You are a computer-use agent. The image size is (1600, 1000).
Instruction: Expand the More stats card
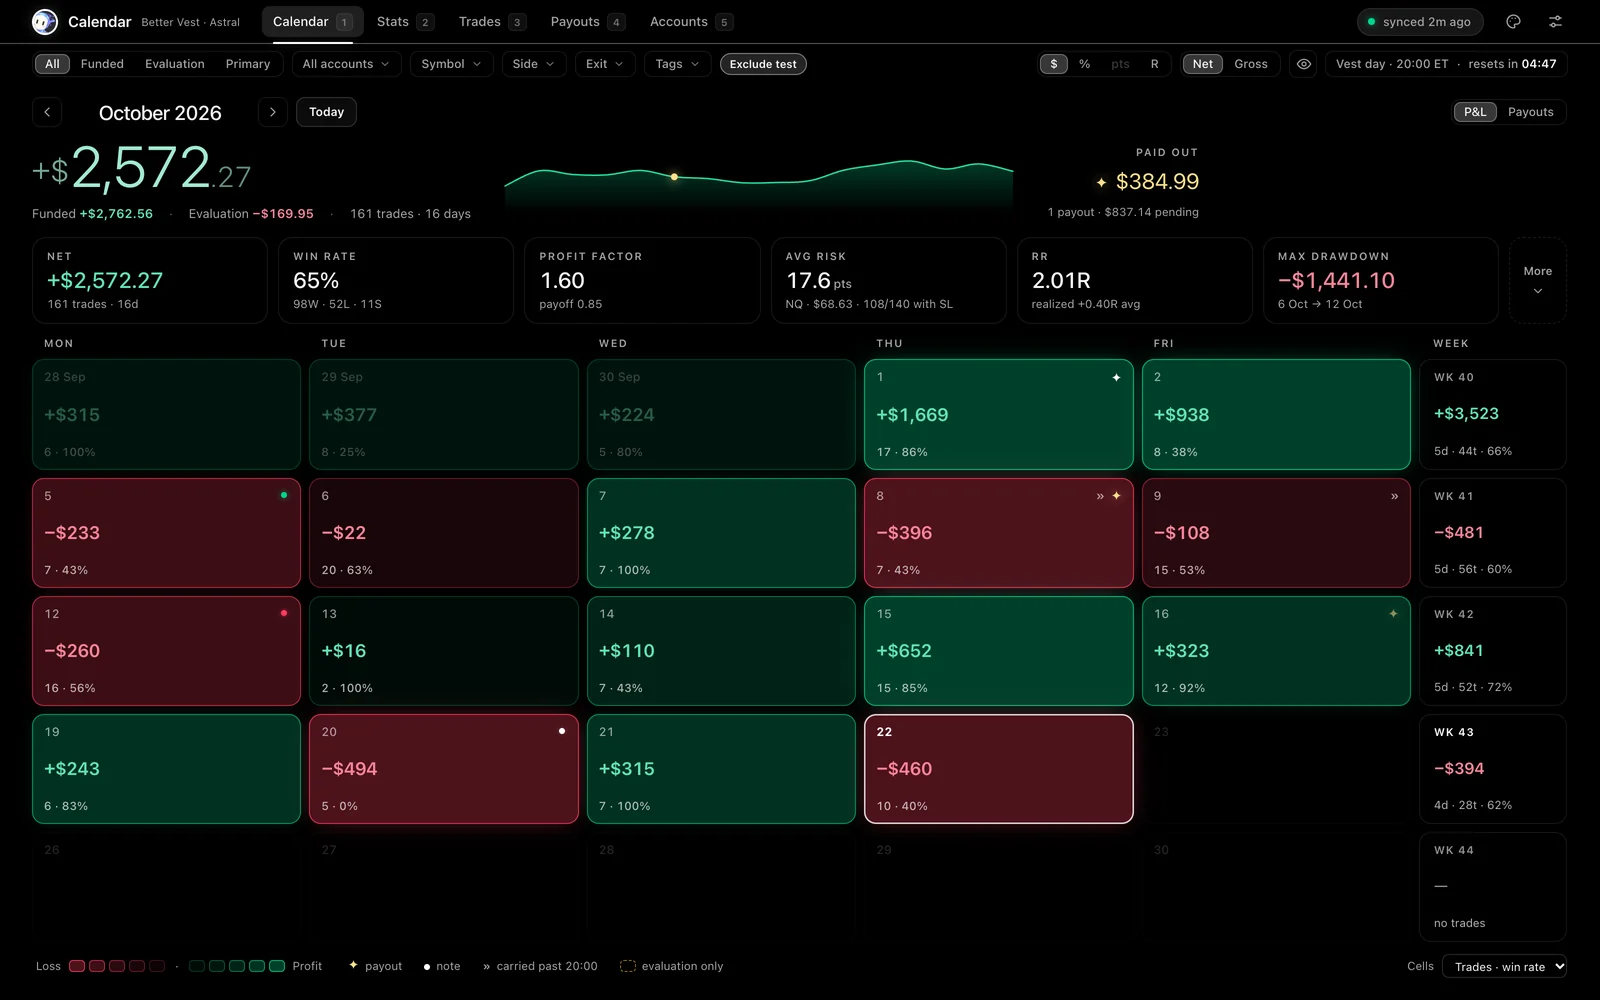(1537, 280)
